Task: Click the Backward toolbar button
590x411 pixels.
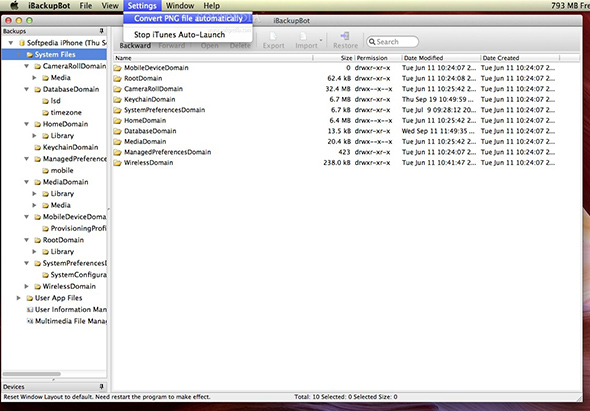Action: (135, 46)
